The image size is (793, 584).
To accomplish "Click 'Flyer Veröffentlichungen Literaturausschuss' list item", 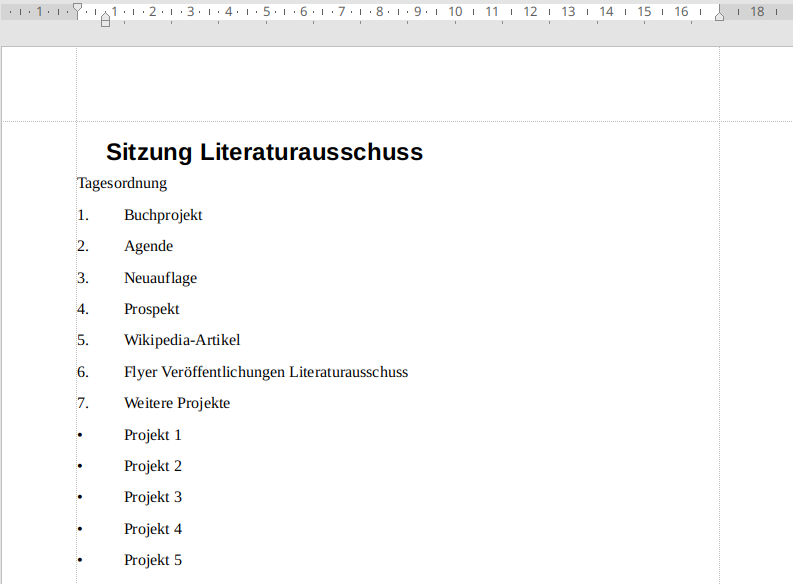I will tap(266, 373).
